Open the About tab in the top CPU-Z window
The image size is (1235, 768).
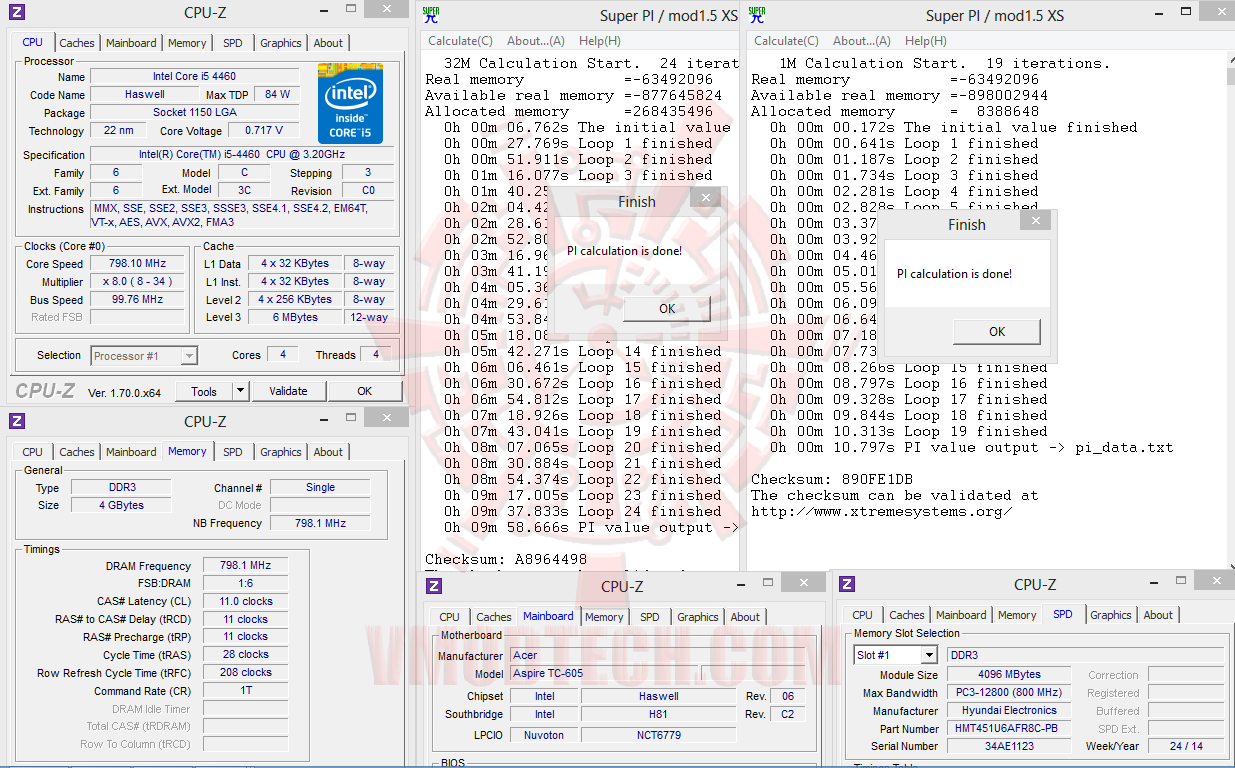[x=328, y=43]
